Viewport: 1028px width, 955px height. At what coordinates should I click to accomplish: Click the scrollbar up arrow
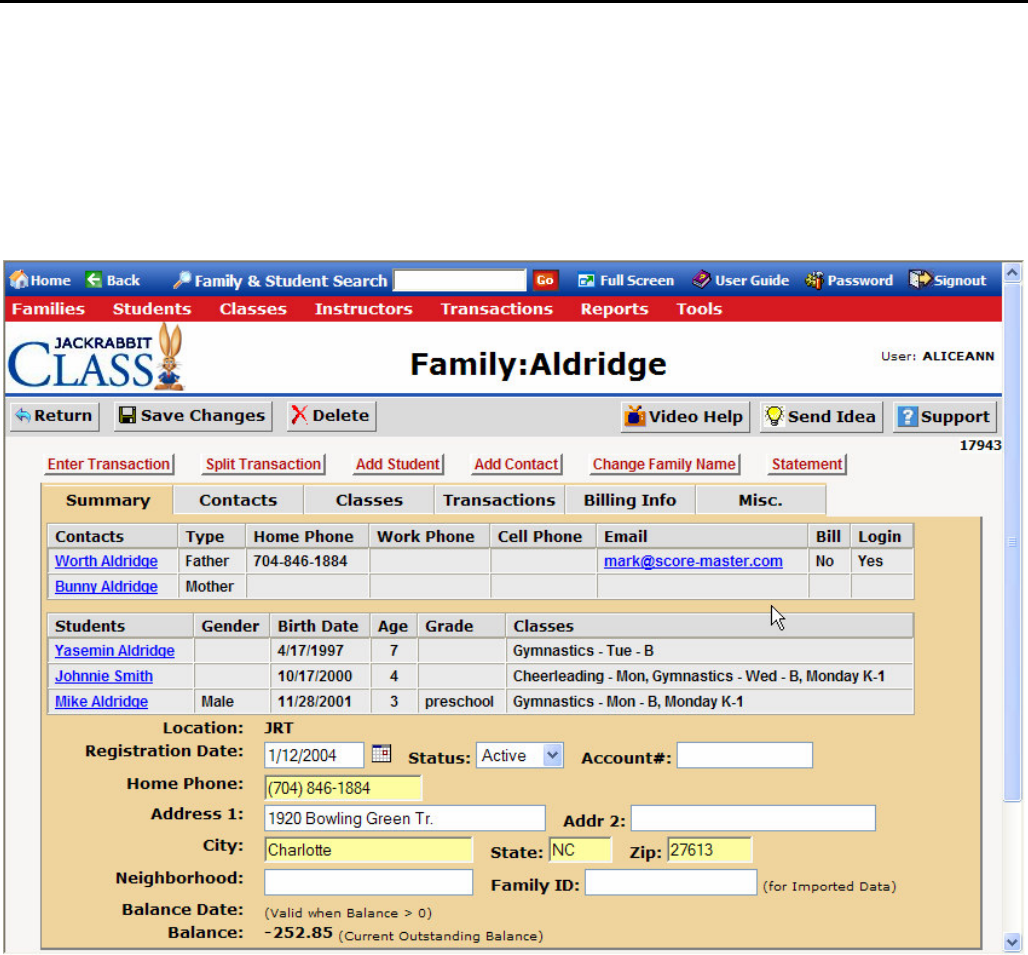(1012, 272)
